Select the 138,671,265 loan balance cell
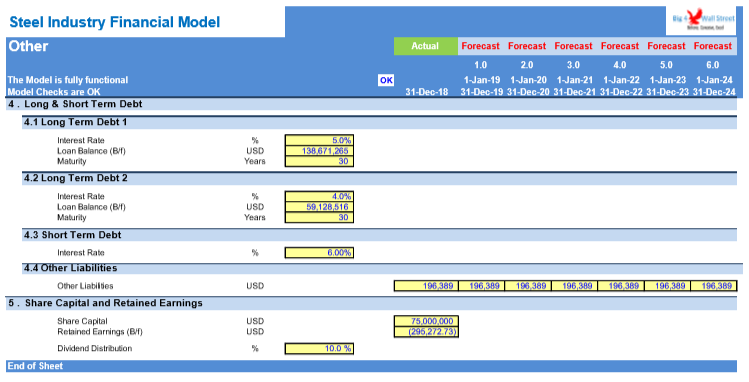 click(x=319, y=151)
